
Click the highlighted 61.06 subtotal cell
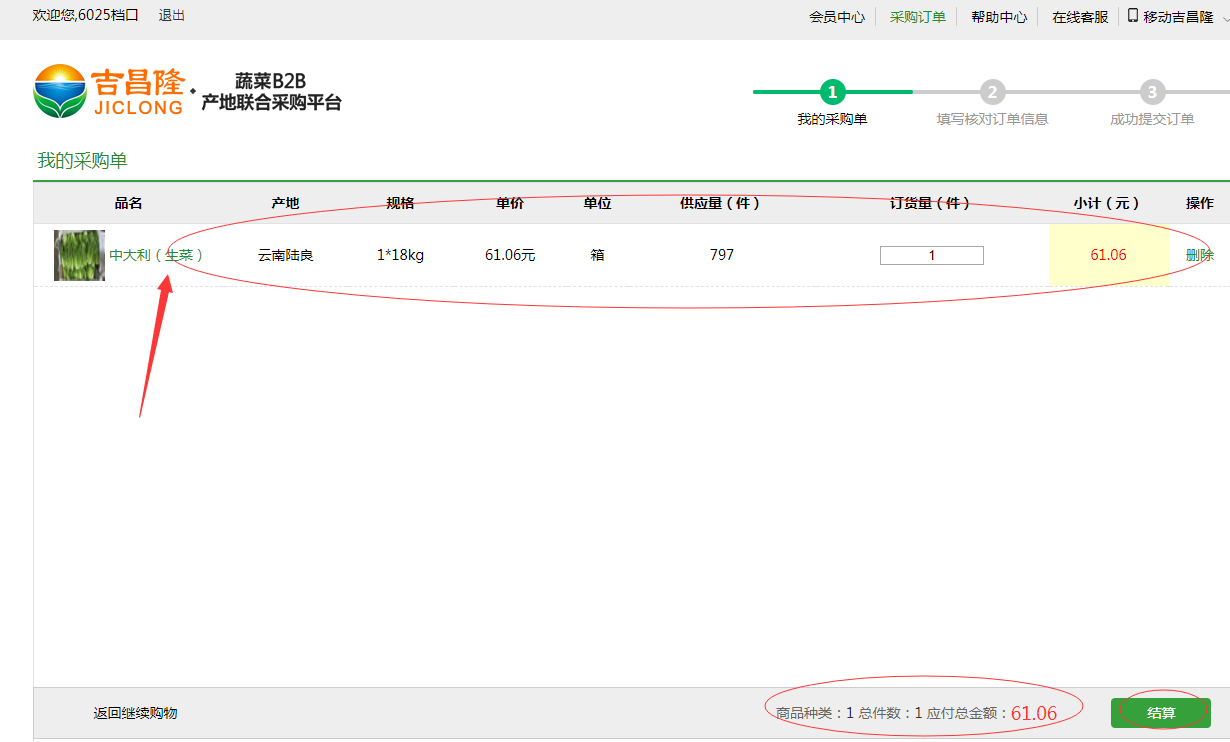pyautogui.click(x=1108, y=255)
